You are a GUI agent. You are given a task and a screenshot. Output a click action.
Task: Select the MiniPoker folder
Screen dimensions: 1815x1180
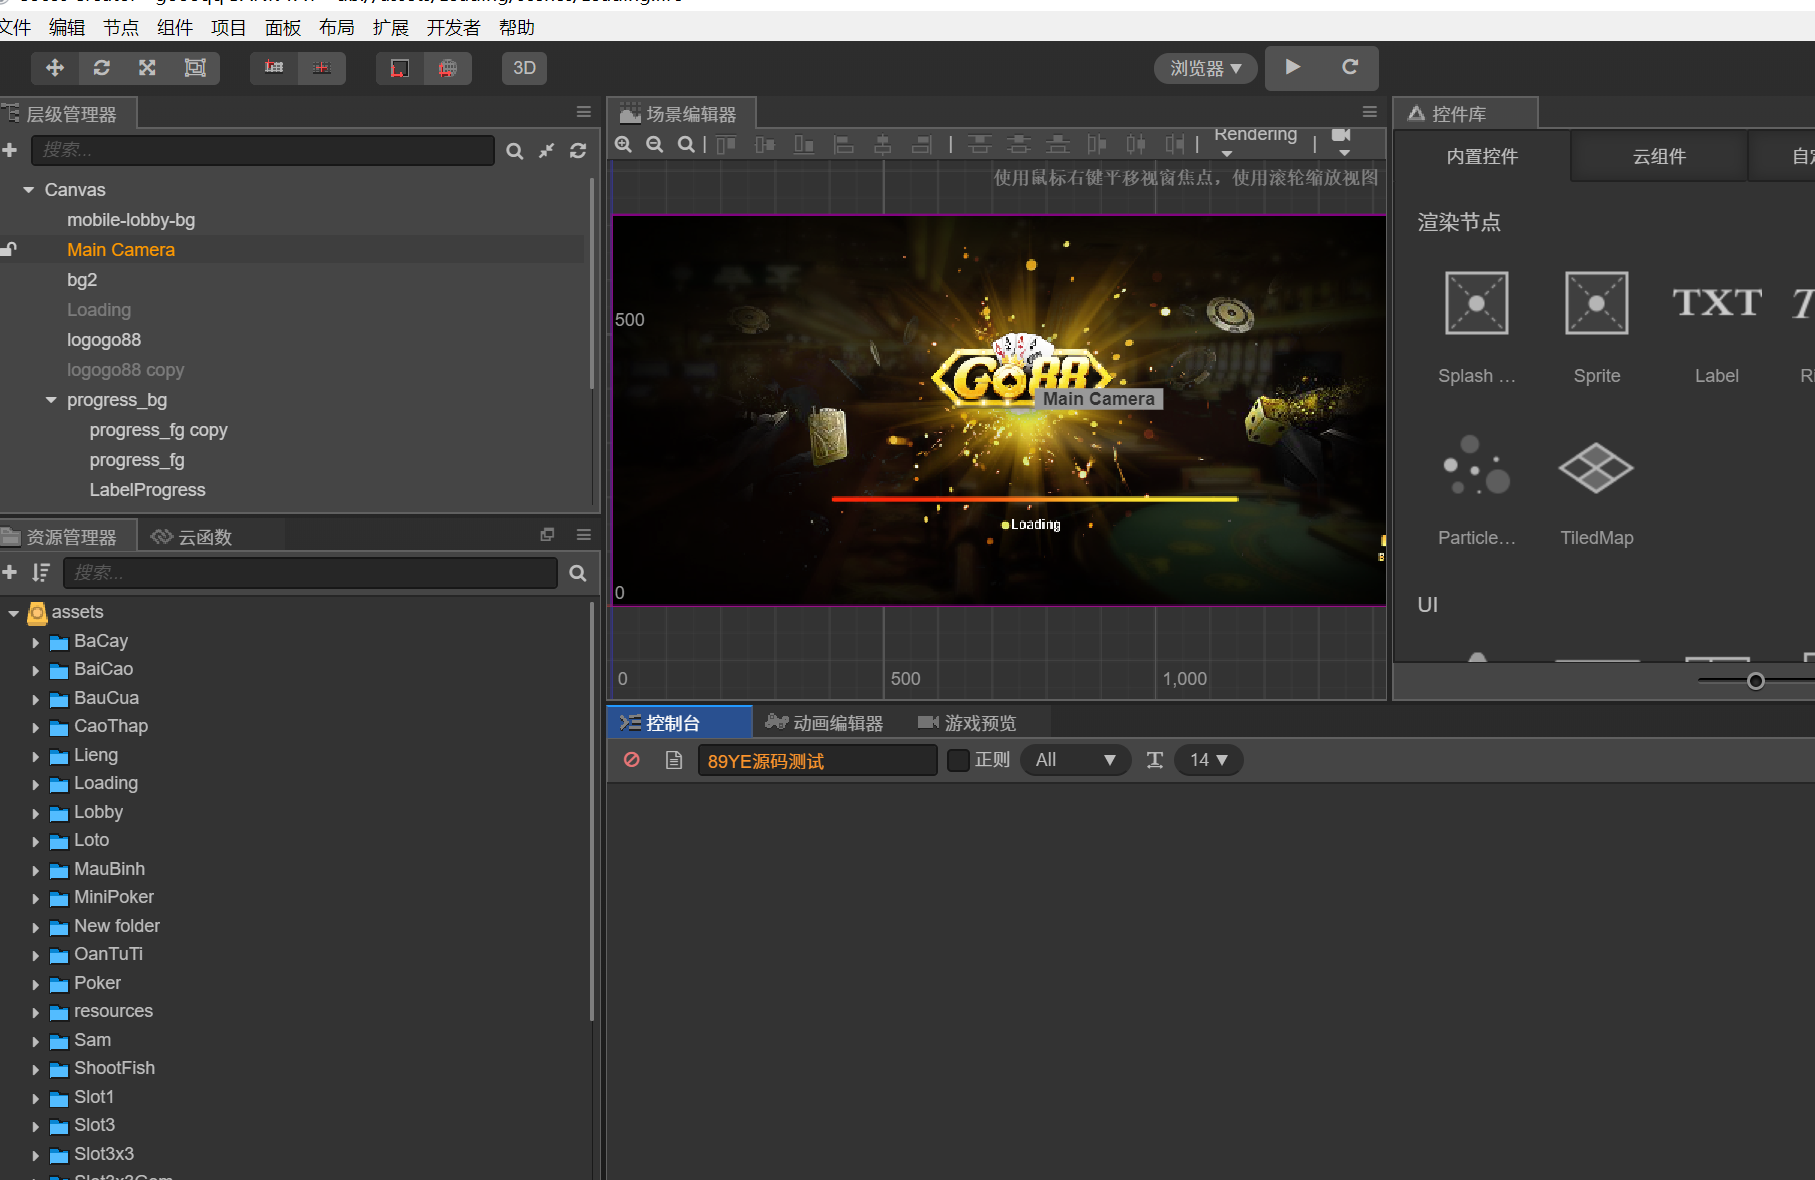[x=114, y=897]
